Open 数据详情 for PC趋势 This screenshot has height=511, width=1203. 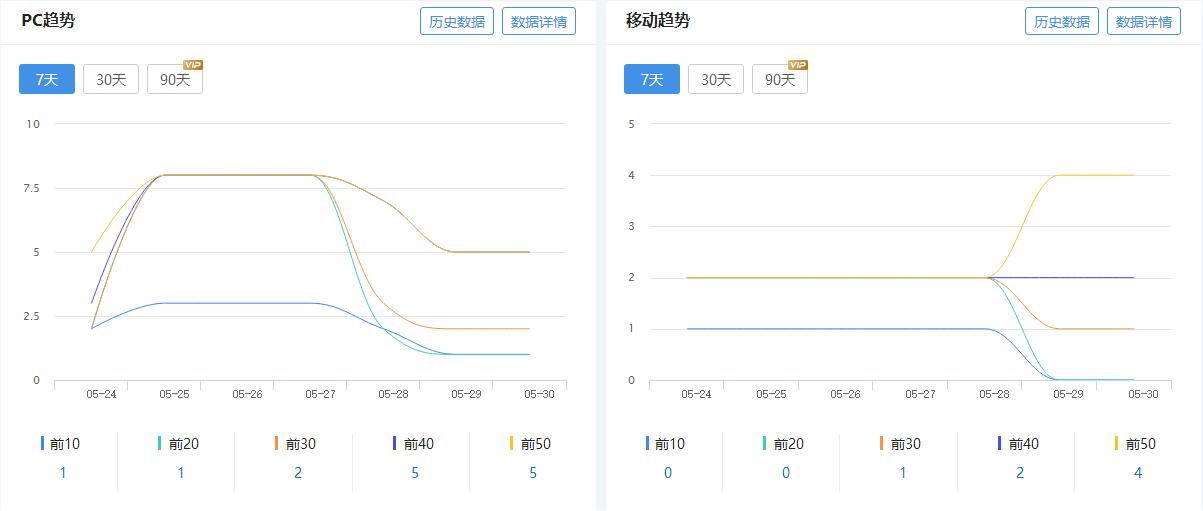click(539, 21)
